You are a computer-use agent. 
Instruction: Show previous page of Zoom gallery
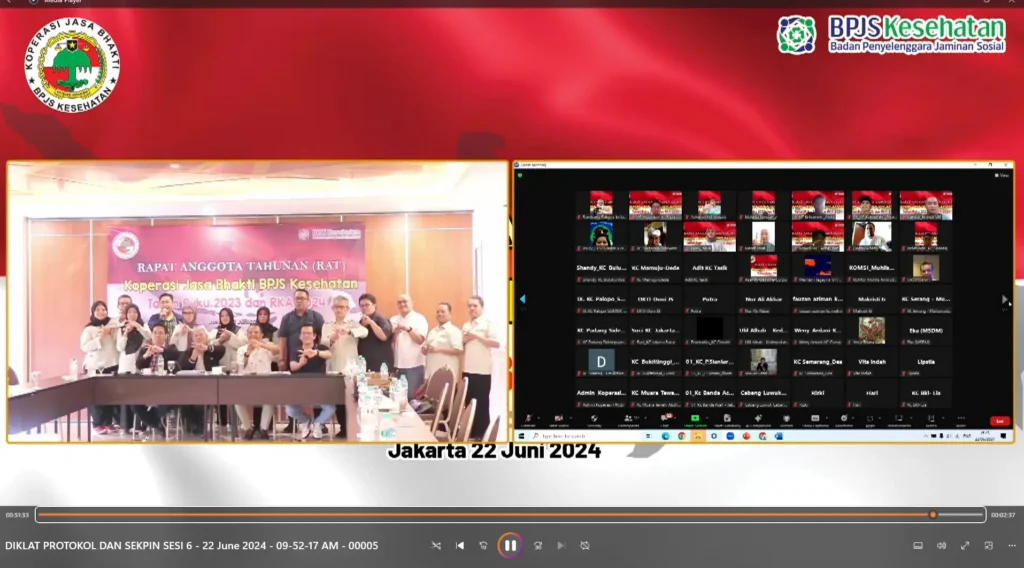522,299
